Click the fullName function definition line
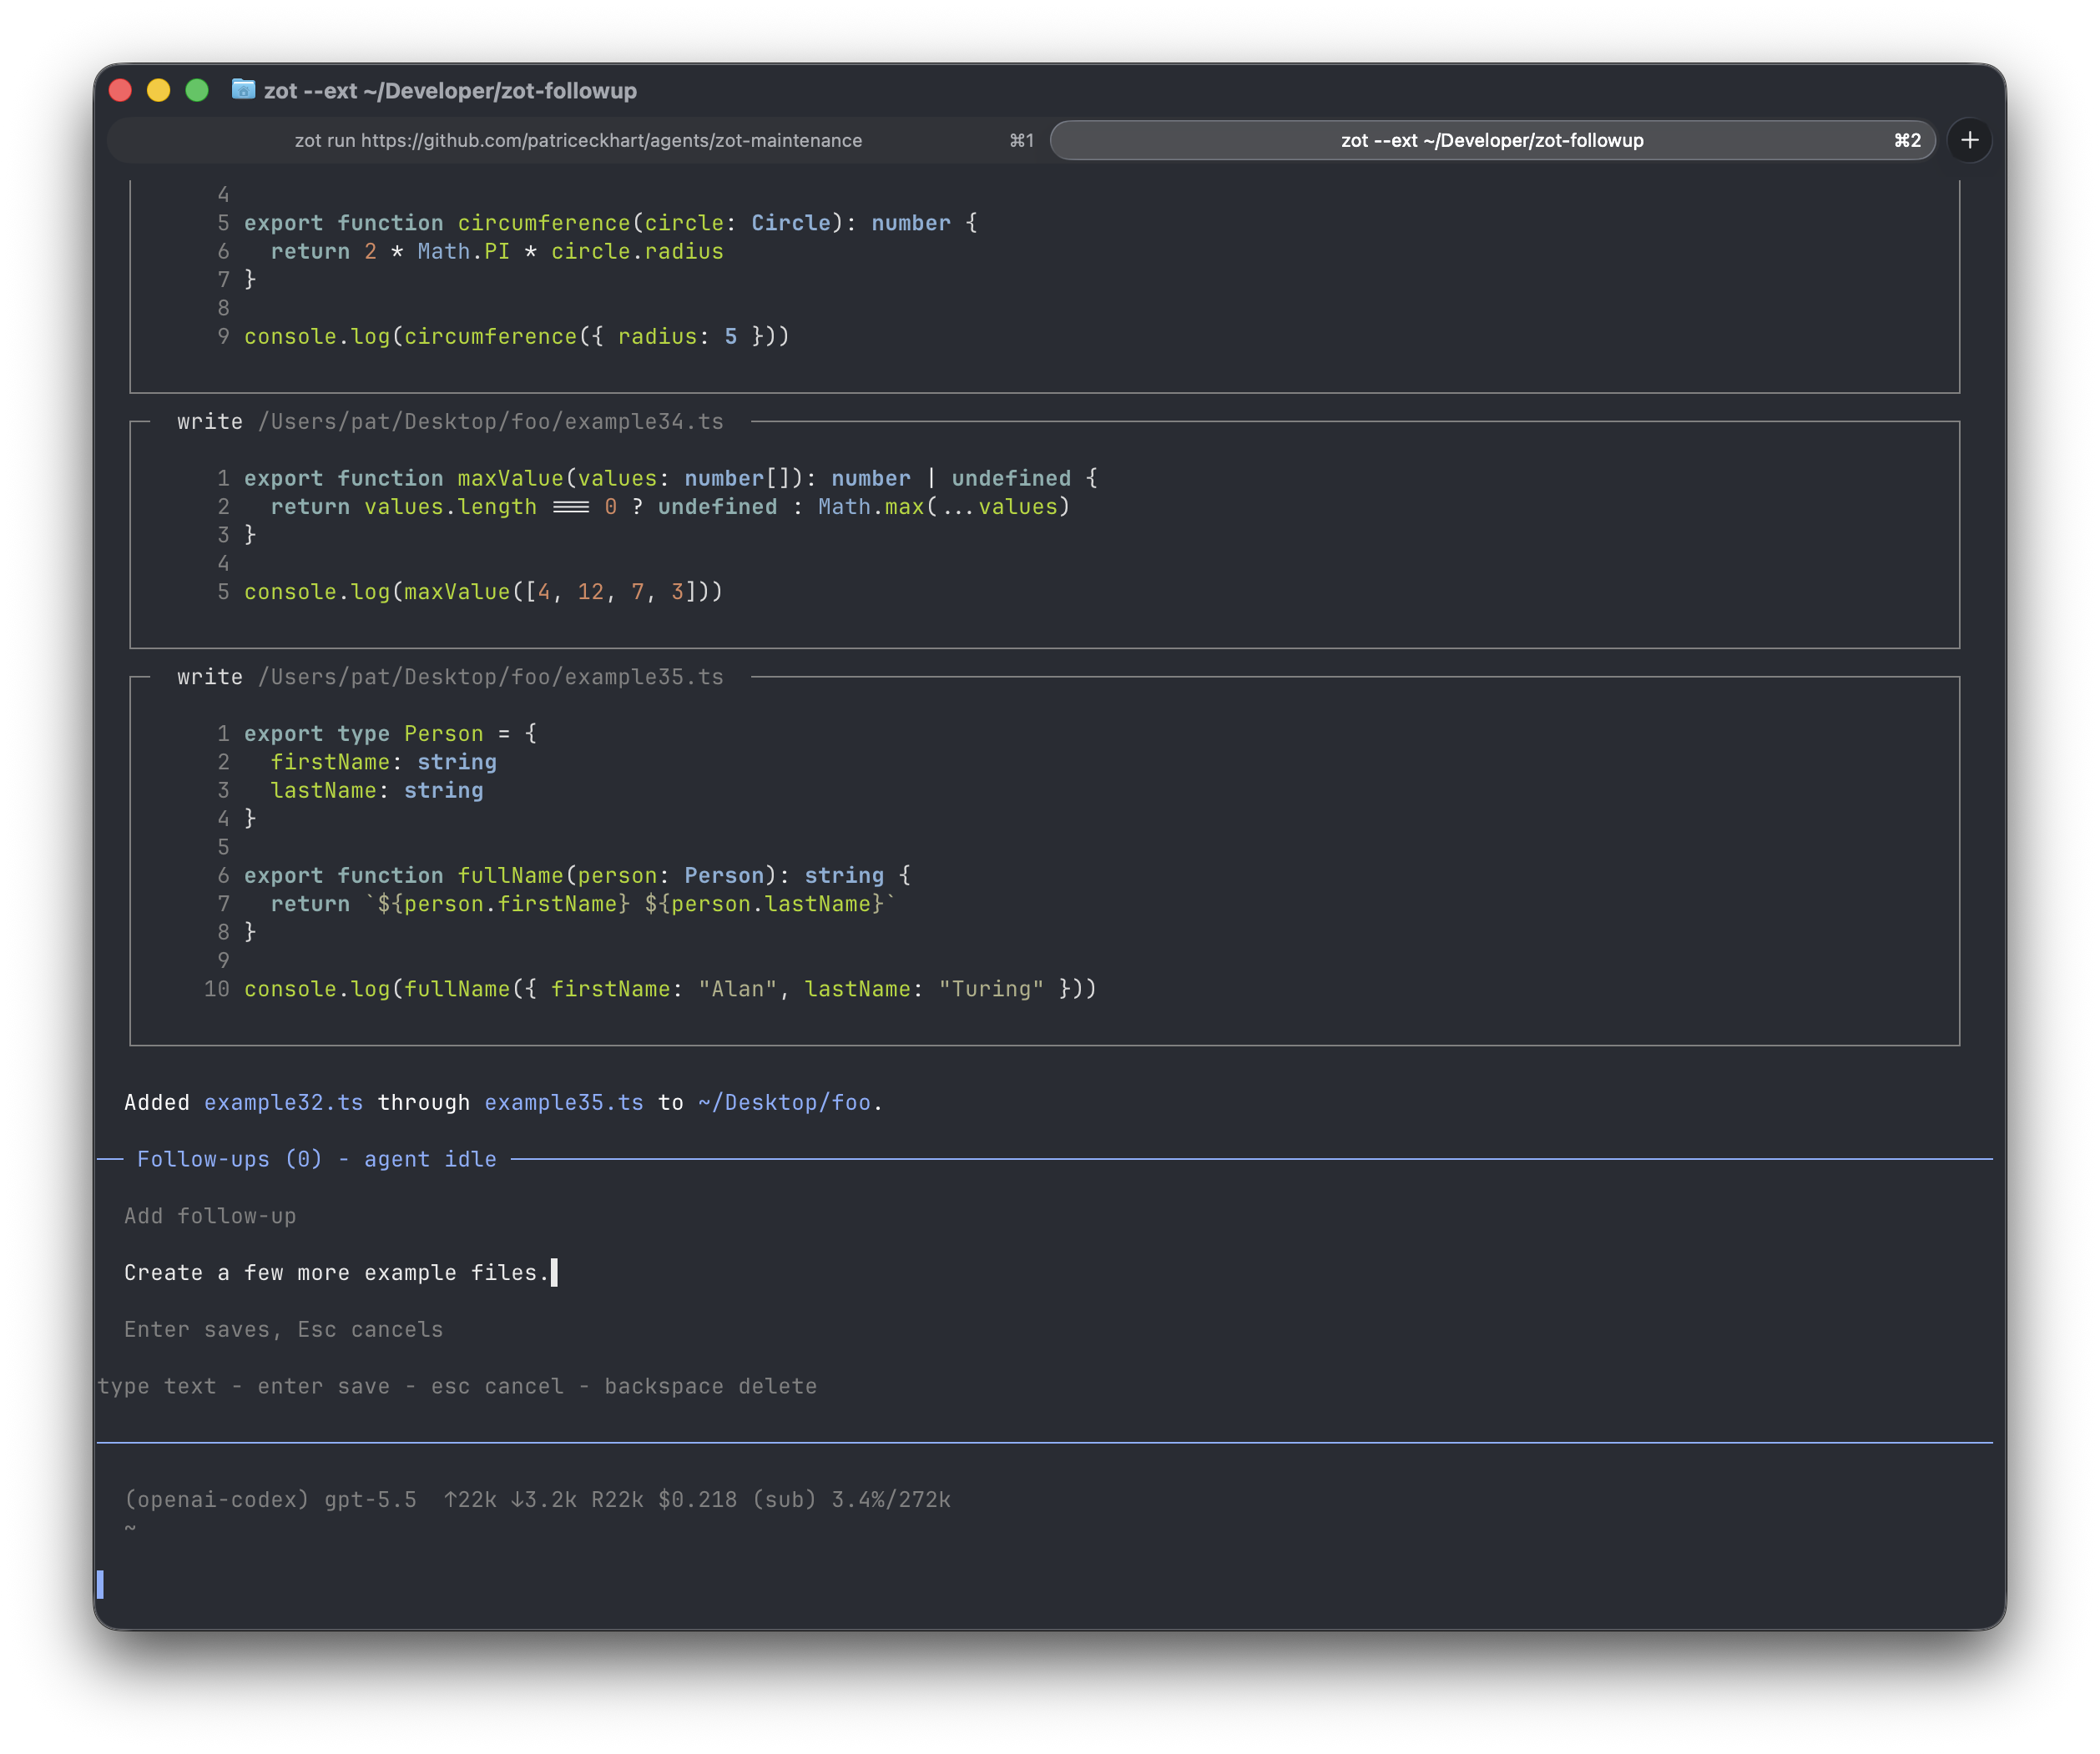Viewport: 2100px width, 1754px height. pos(578,875)
